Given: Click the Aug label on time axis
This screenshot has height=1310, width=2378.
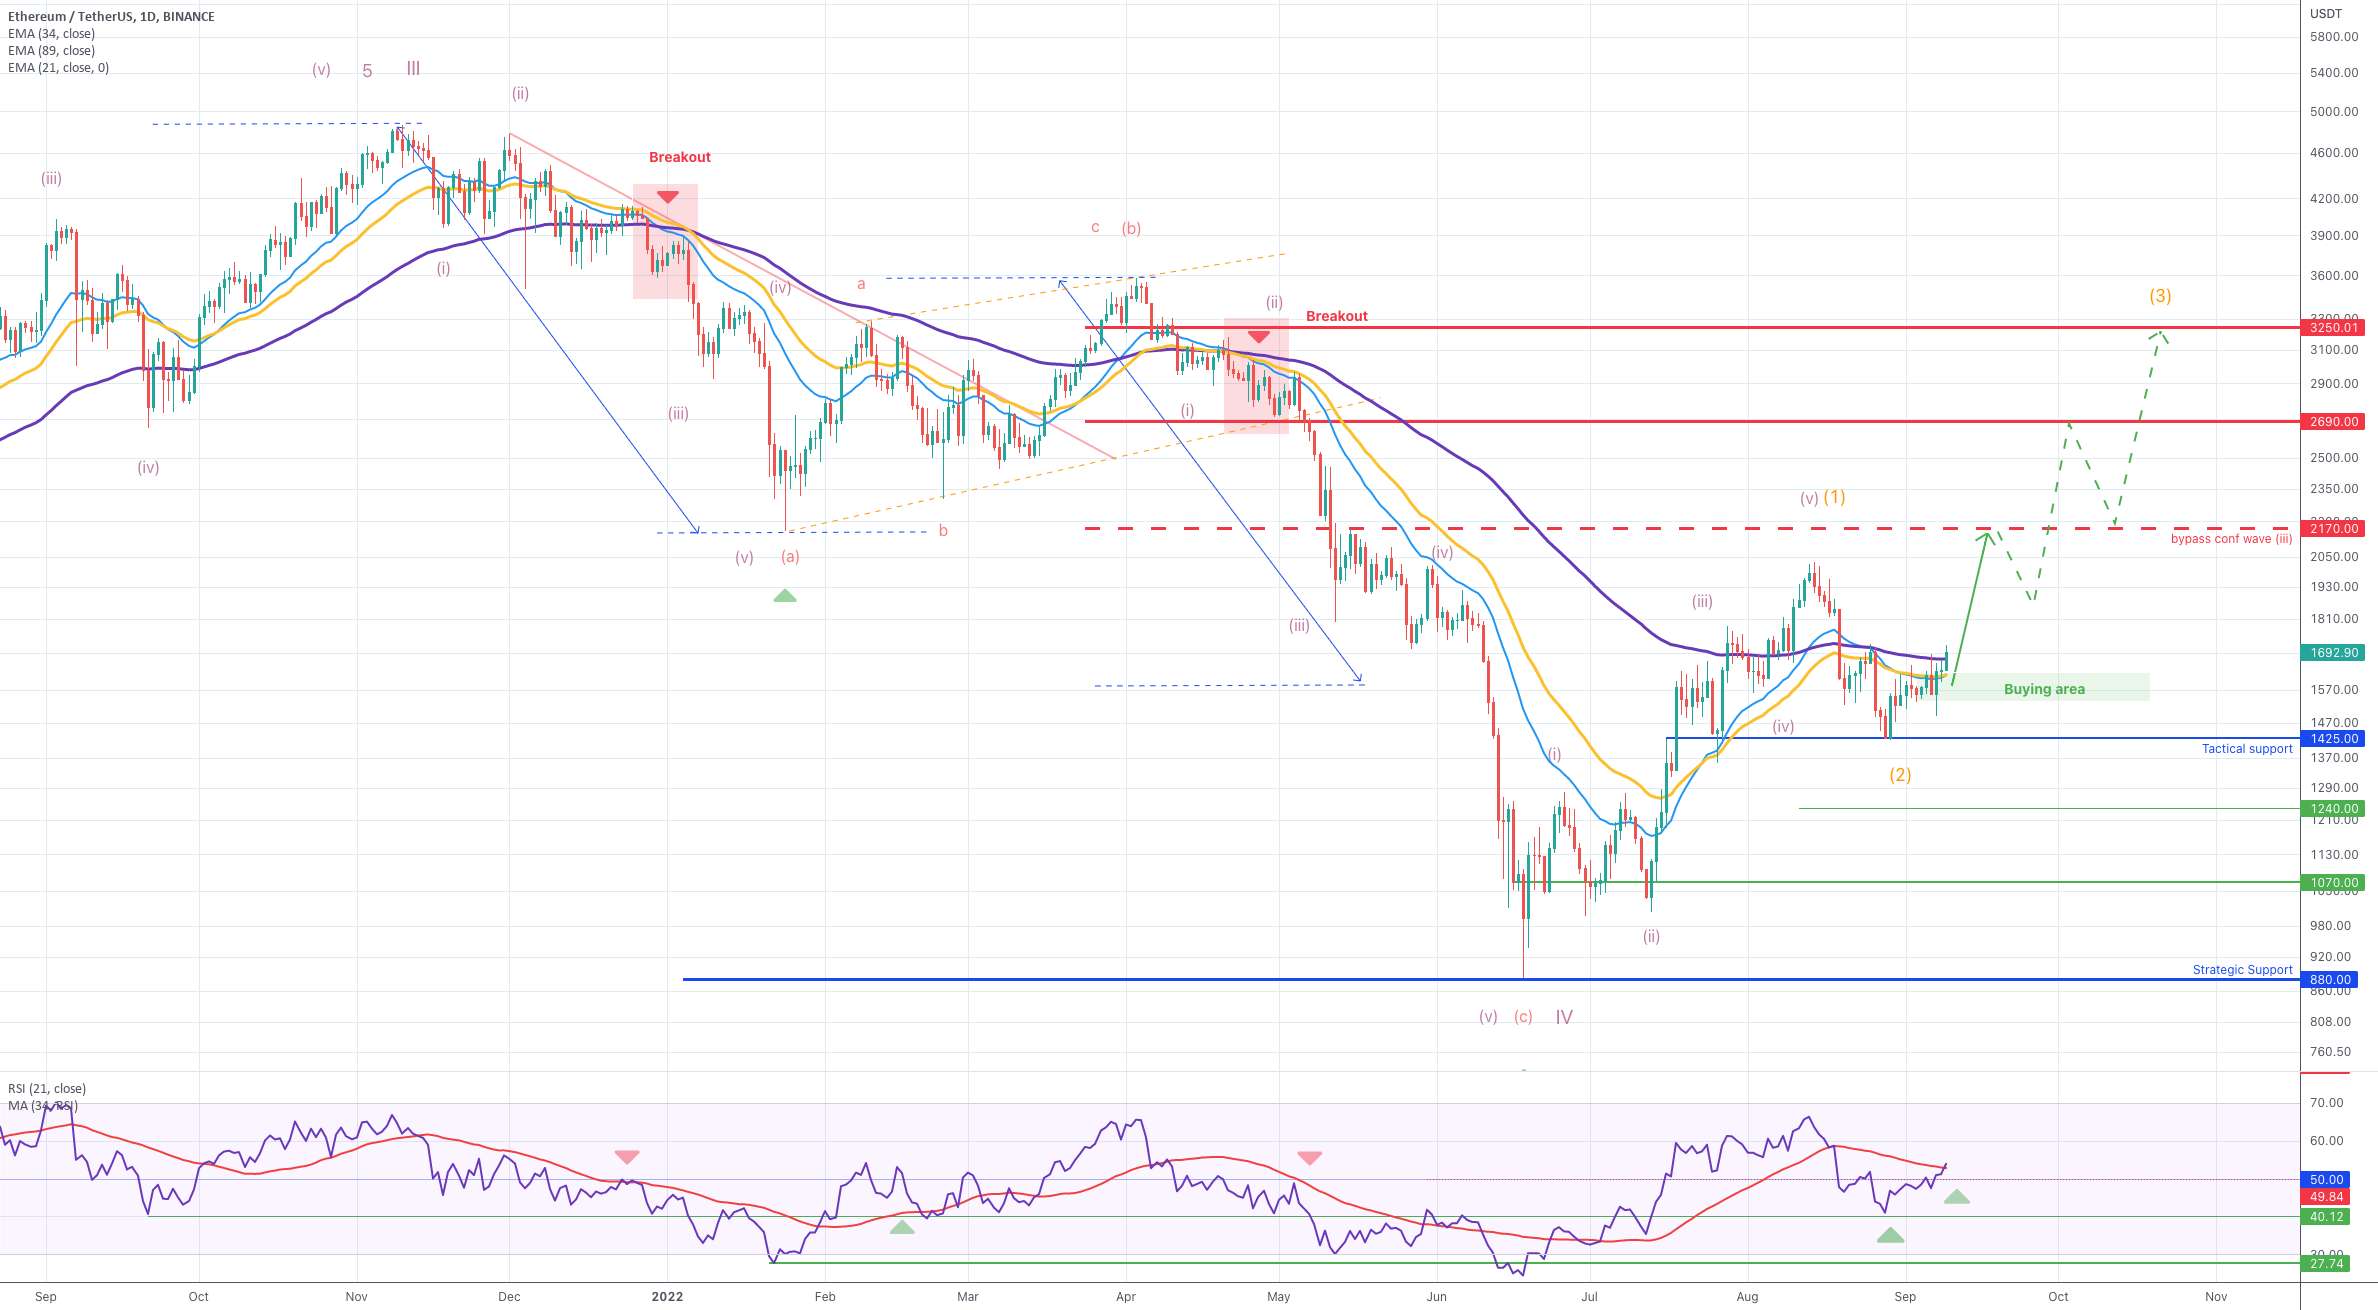Looking at the screenshot, I should [1747, 1297].
